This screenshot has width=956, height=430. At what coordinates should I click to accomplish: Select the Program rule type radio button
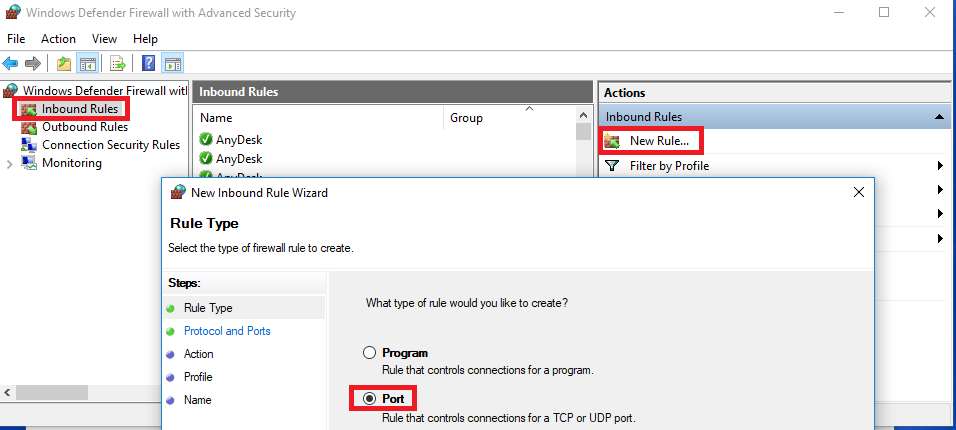click(x=370, y=353)
